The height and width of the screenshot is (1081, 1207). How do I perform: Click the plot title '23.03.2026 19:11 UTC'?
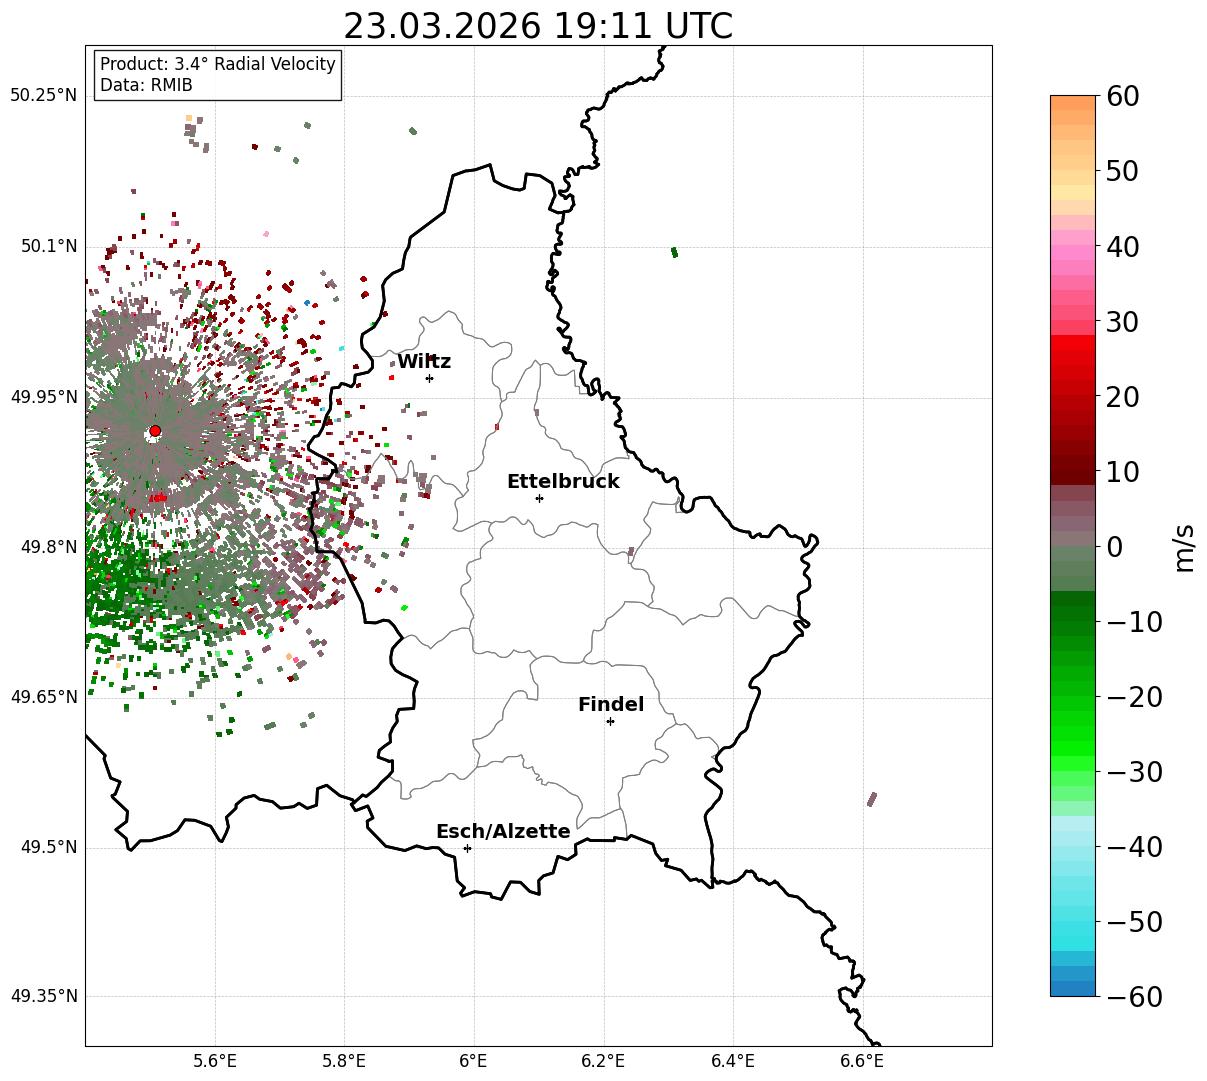(x=538, y=26)
